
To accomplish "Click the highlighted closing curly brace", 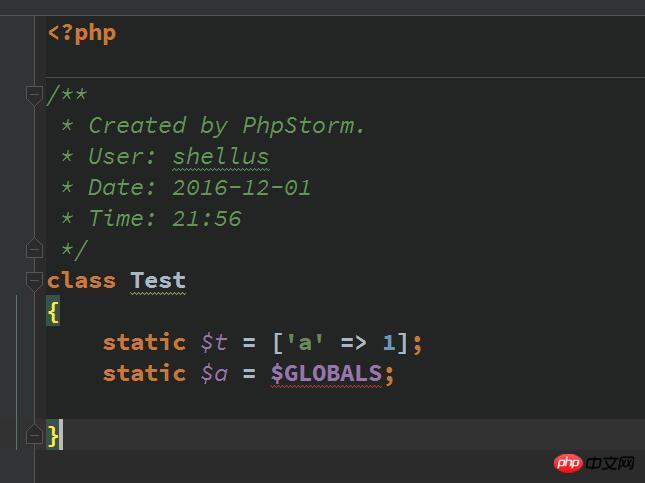I will 53,435.
